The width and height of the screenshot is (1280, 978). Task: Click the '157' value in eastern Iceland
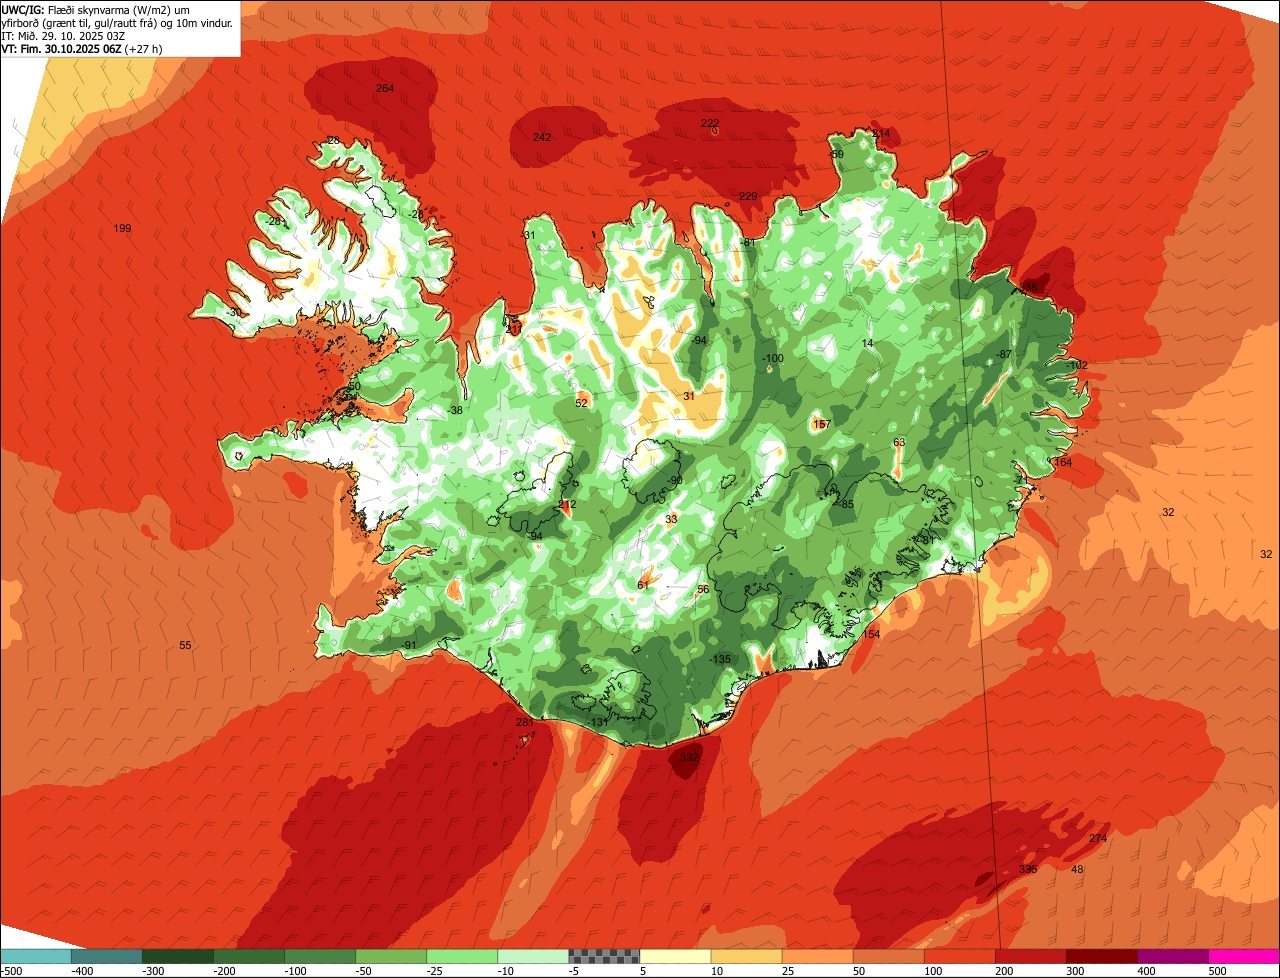click(822, 425)
